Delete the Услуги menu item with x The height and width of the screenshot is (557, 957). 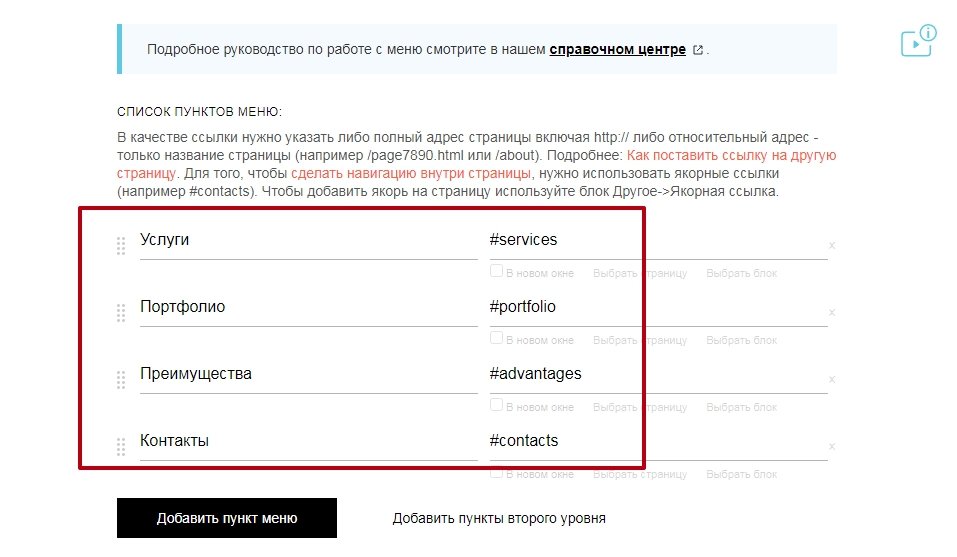click(831, 245)
